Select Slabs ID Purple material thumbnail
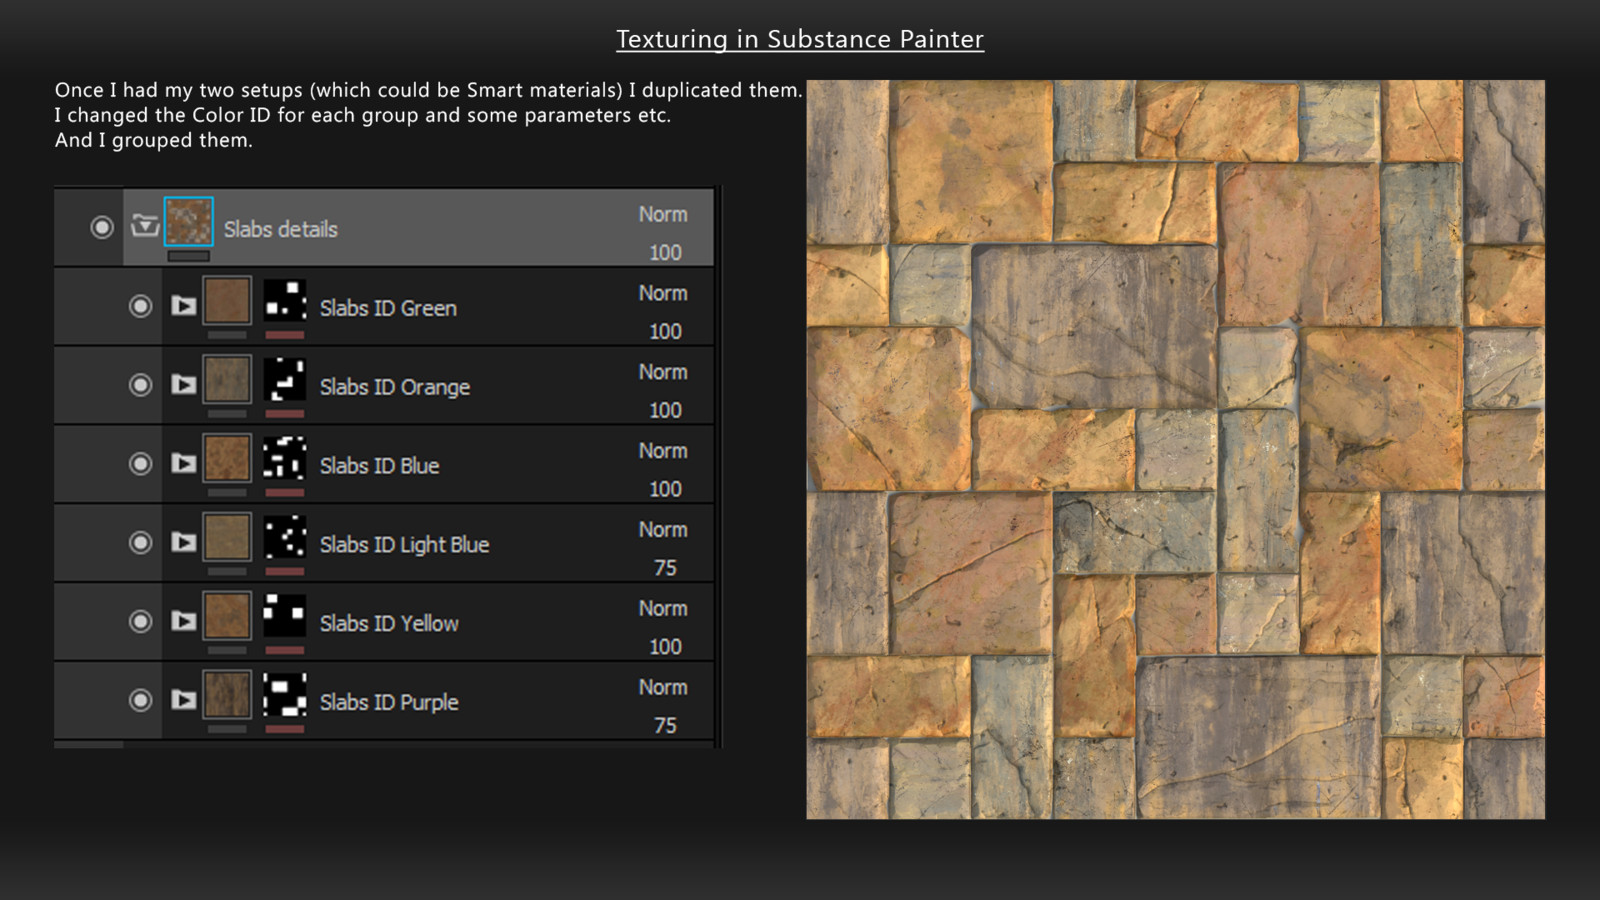This screenshot has width=1600, height=900. pos(227,695)
